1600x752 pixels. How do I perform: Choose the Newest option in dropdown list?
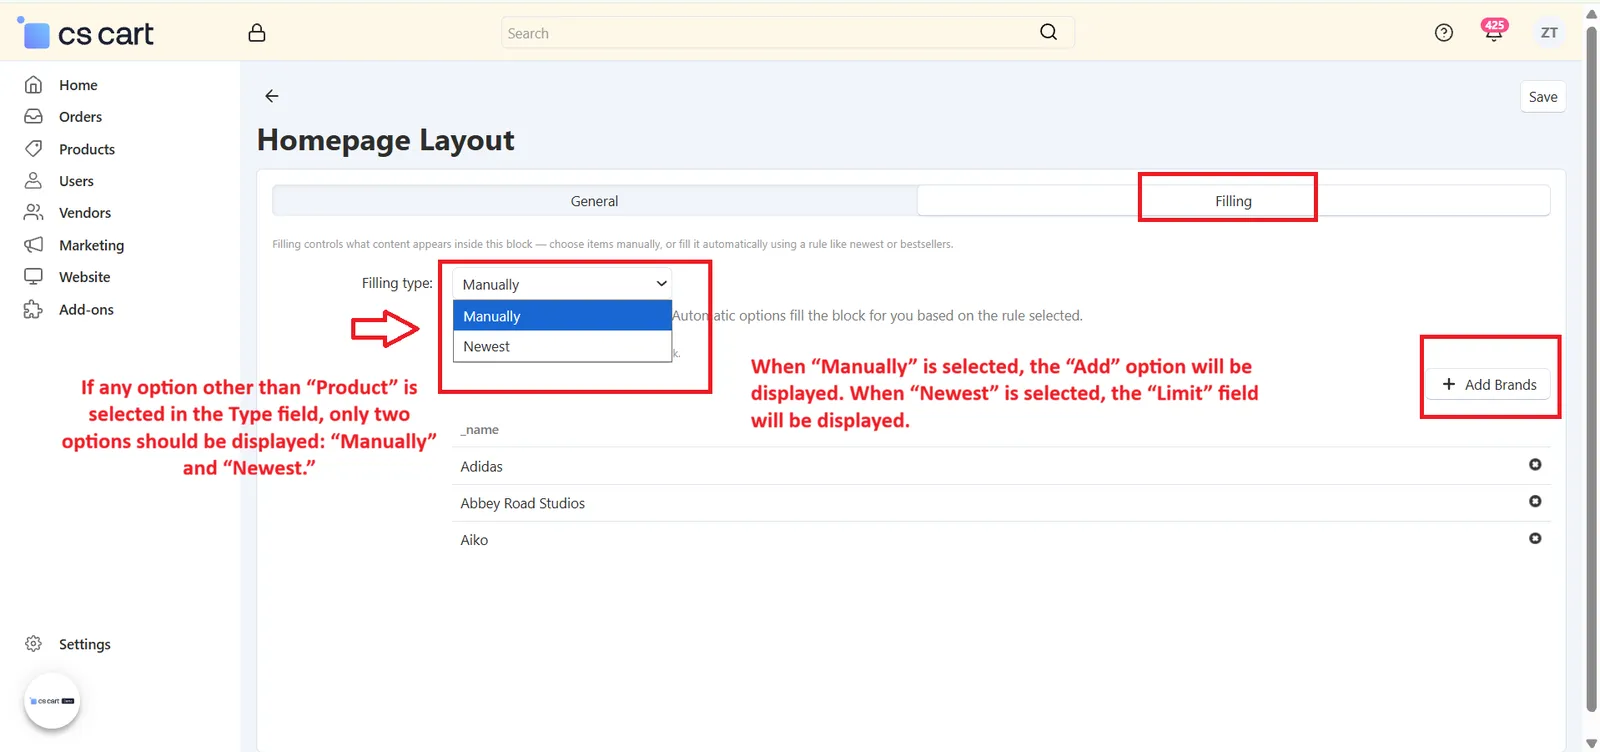tap(562, 346)
